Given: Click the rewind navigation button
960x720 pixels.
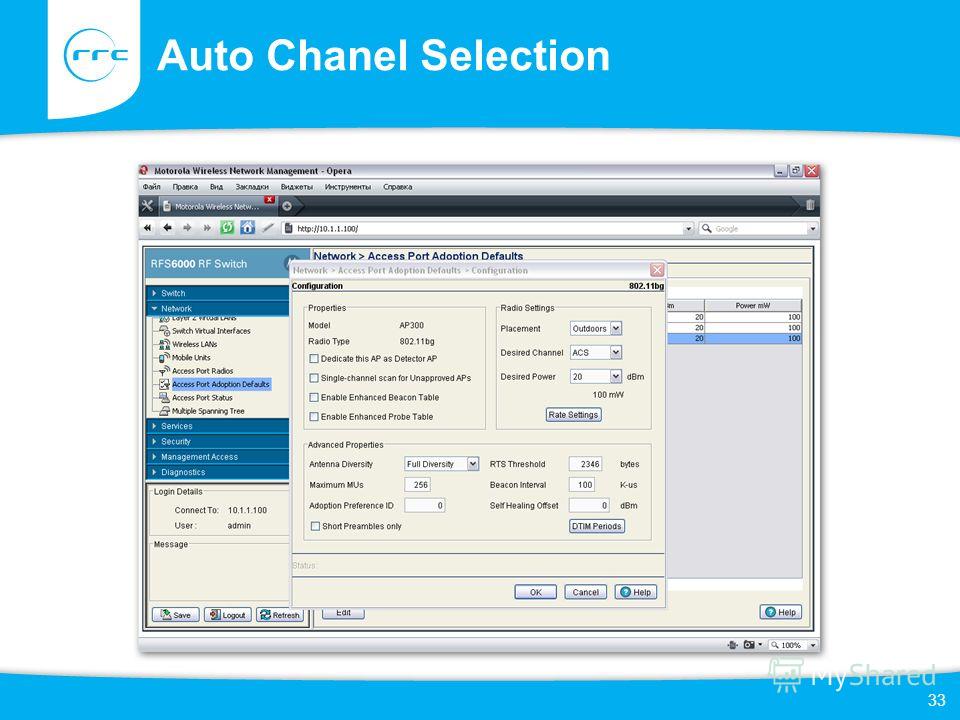Looking at the screenshot, I should click(x=148, y=228).
